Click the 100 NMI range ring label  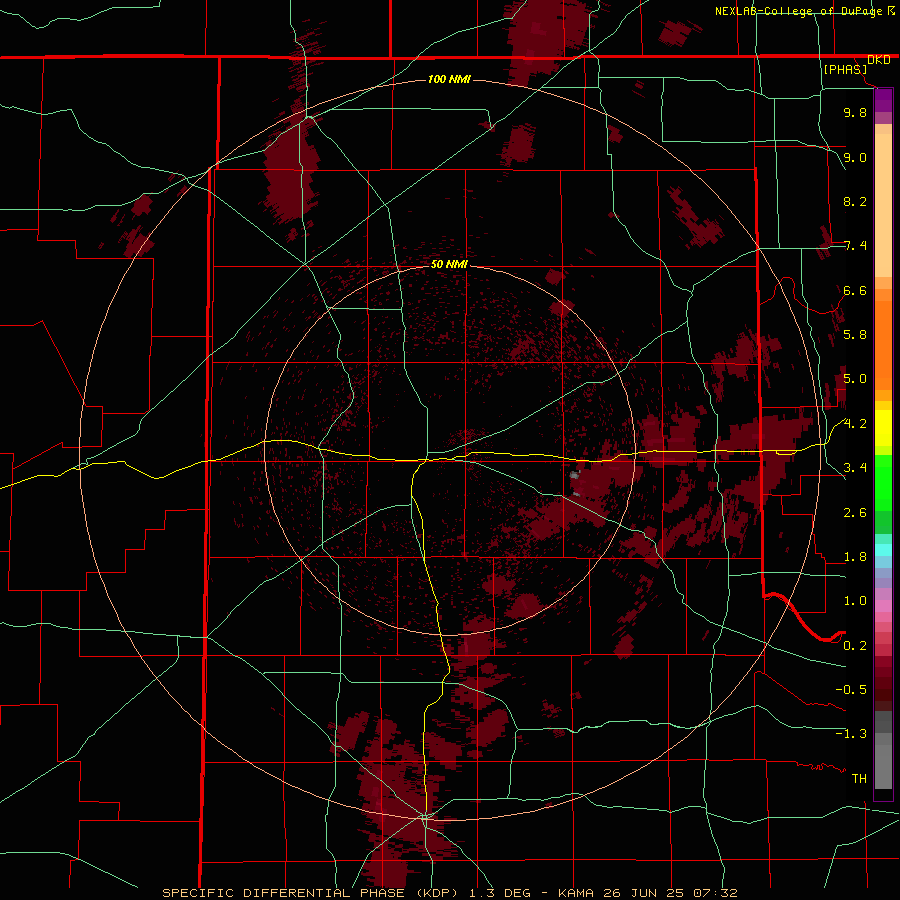pos(449,79)
